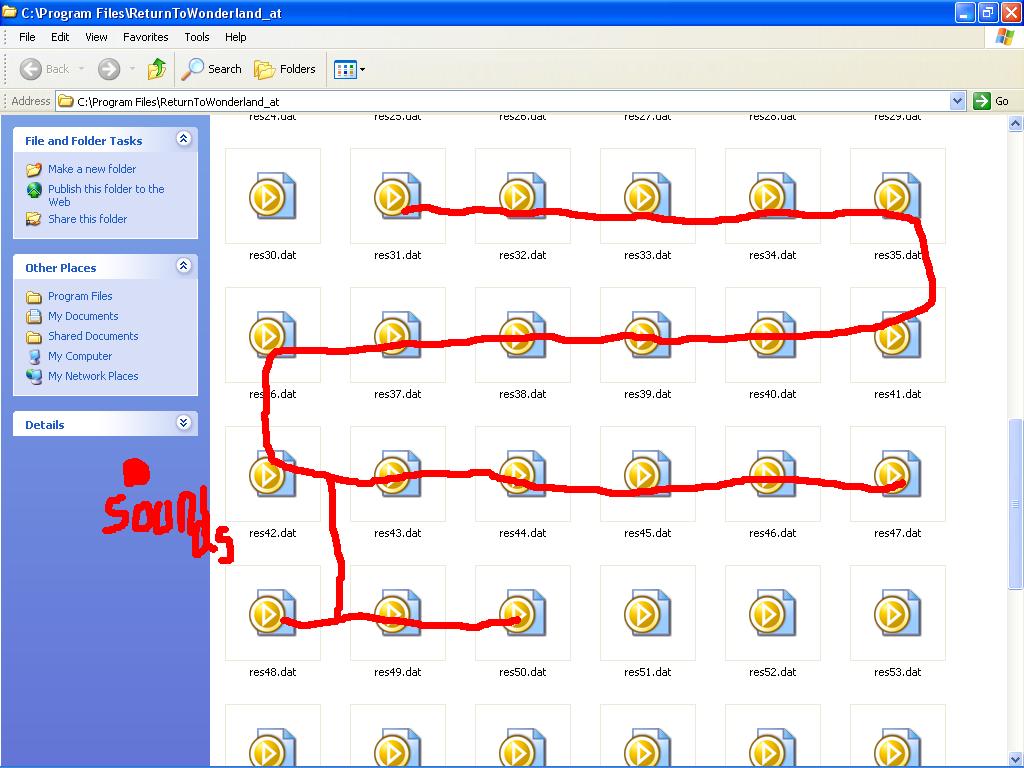Collapse the Other Places panel

[183, 267]
